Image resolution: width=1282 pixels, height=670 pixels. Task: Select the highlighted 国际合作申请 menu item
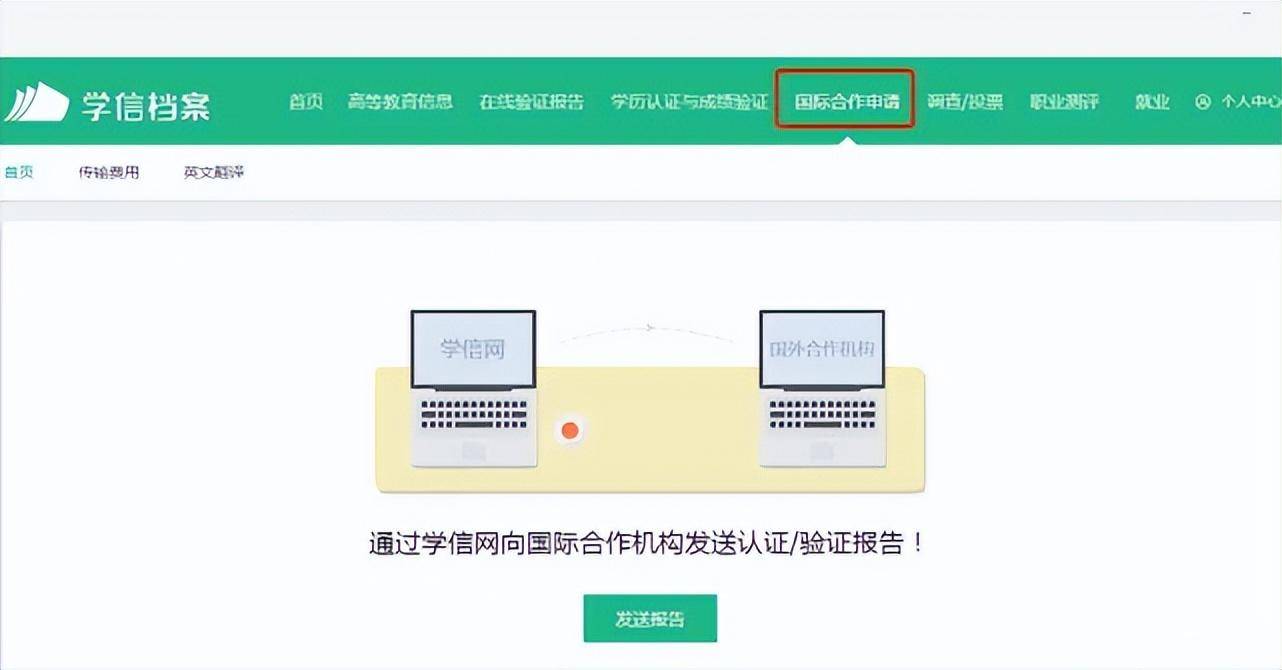846,102
